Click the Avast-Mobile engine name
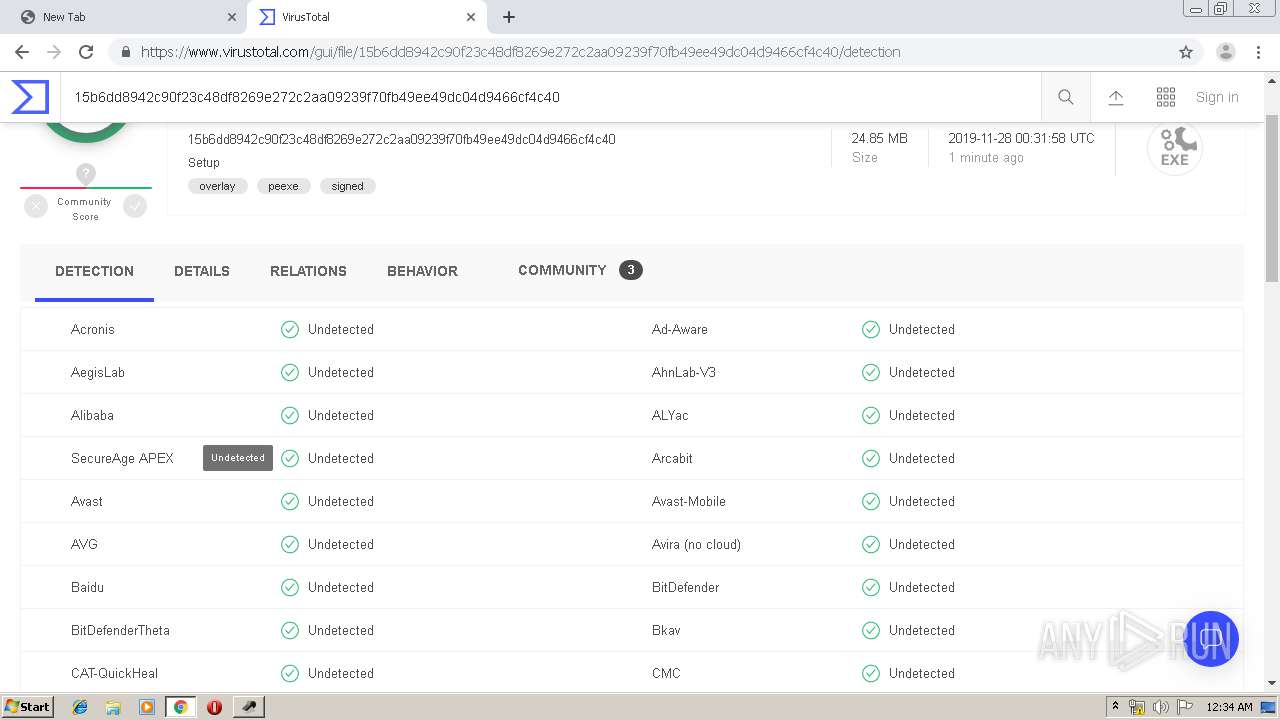This screenshot has width=1280, height=720. point(689,501)
